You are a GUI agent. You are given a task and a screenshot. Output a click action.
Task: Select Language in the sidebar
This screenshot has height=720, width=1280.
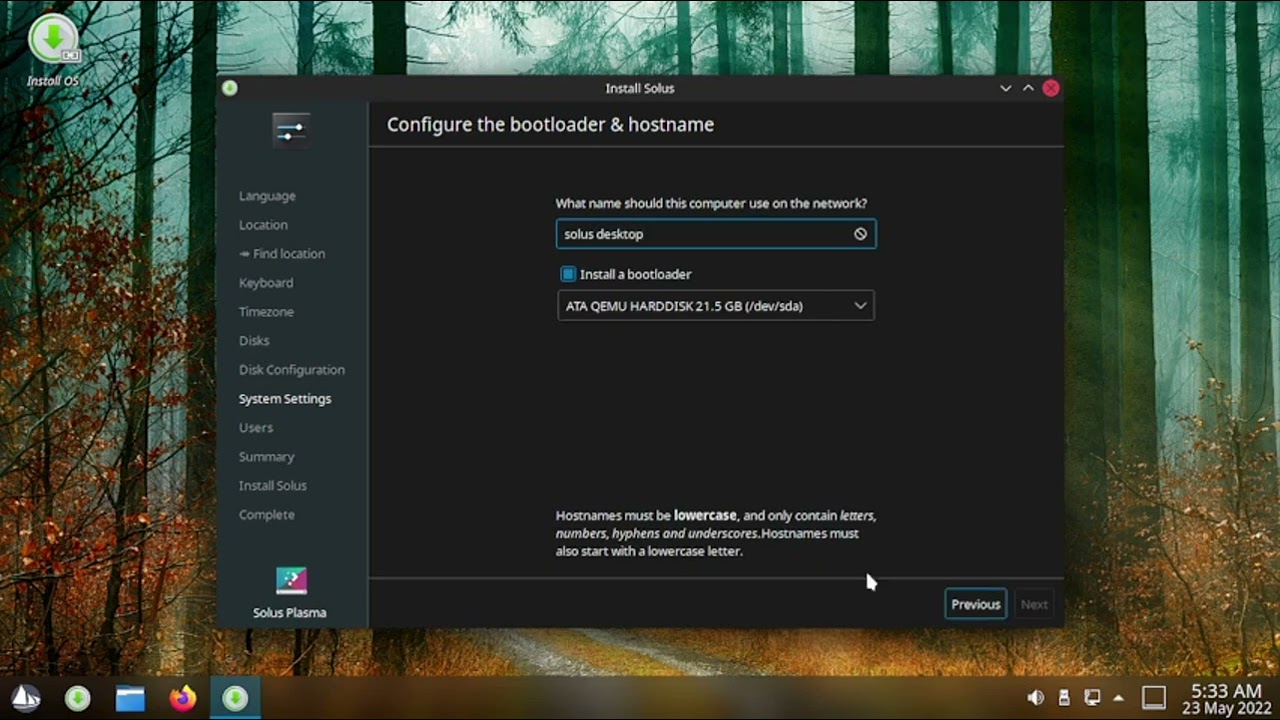267,196
